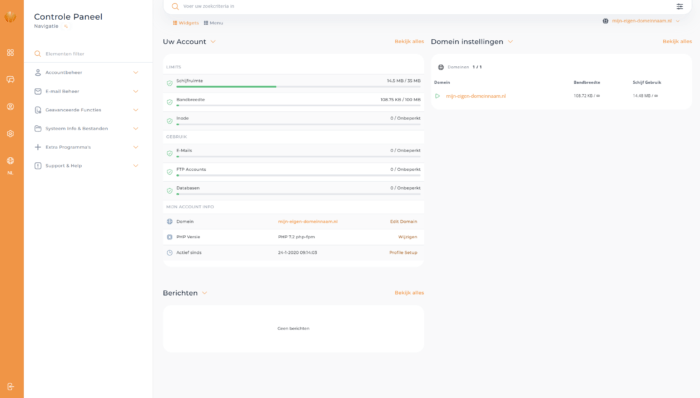Expand the E-mail Beheer section chevron
Image resolution: width=700 pixels, height=398 pixels.
tap(136, 91)
